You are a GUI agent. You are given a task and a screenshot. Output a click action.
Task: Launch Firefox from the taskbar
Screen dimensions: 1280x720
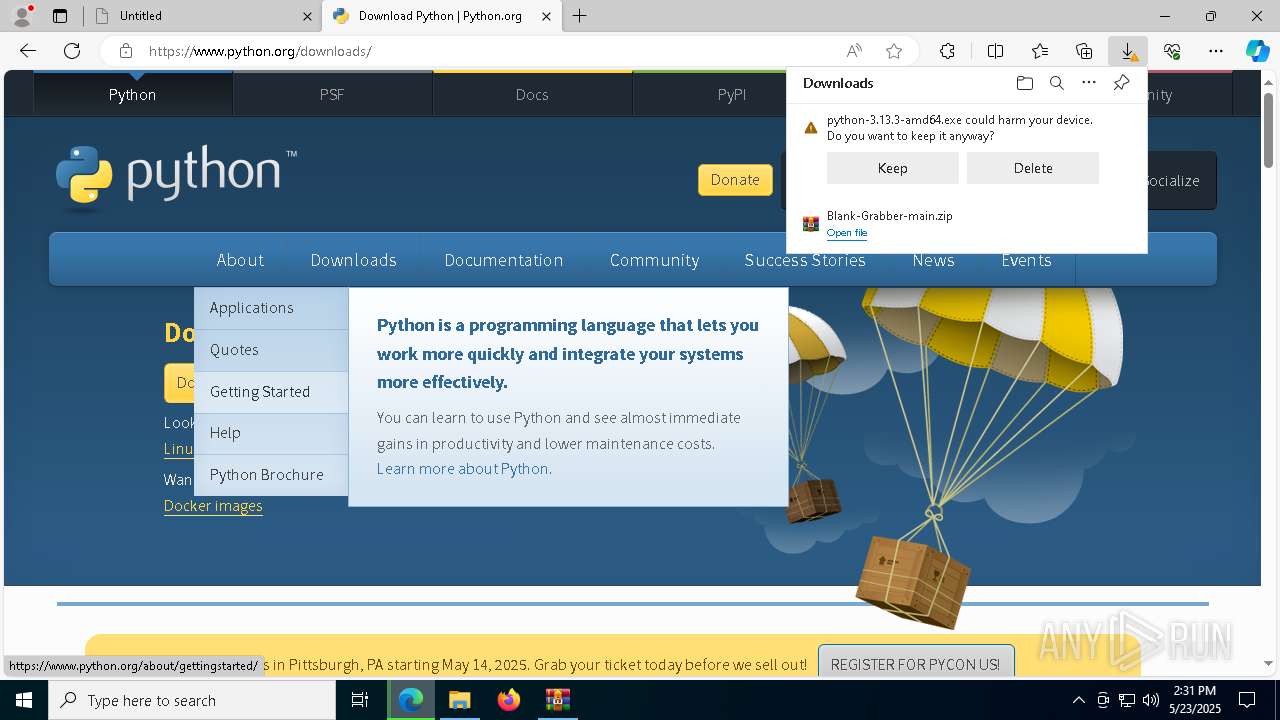509,700
